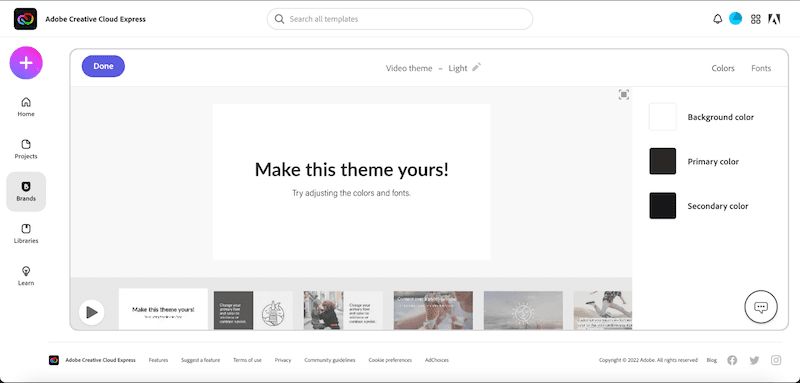Select the bottle illustration slide thumbnail

pyautogui.click(x=253, y=310)
